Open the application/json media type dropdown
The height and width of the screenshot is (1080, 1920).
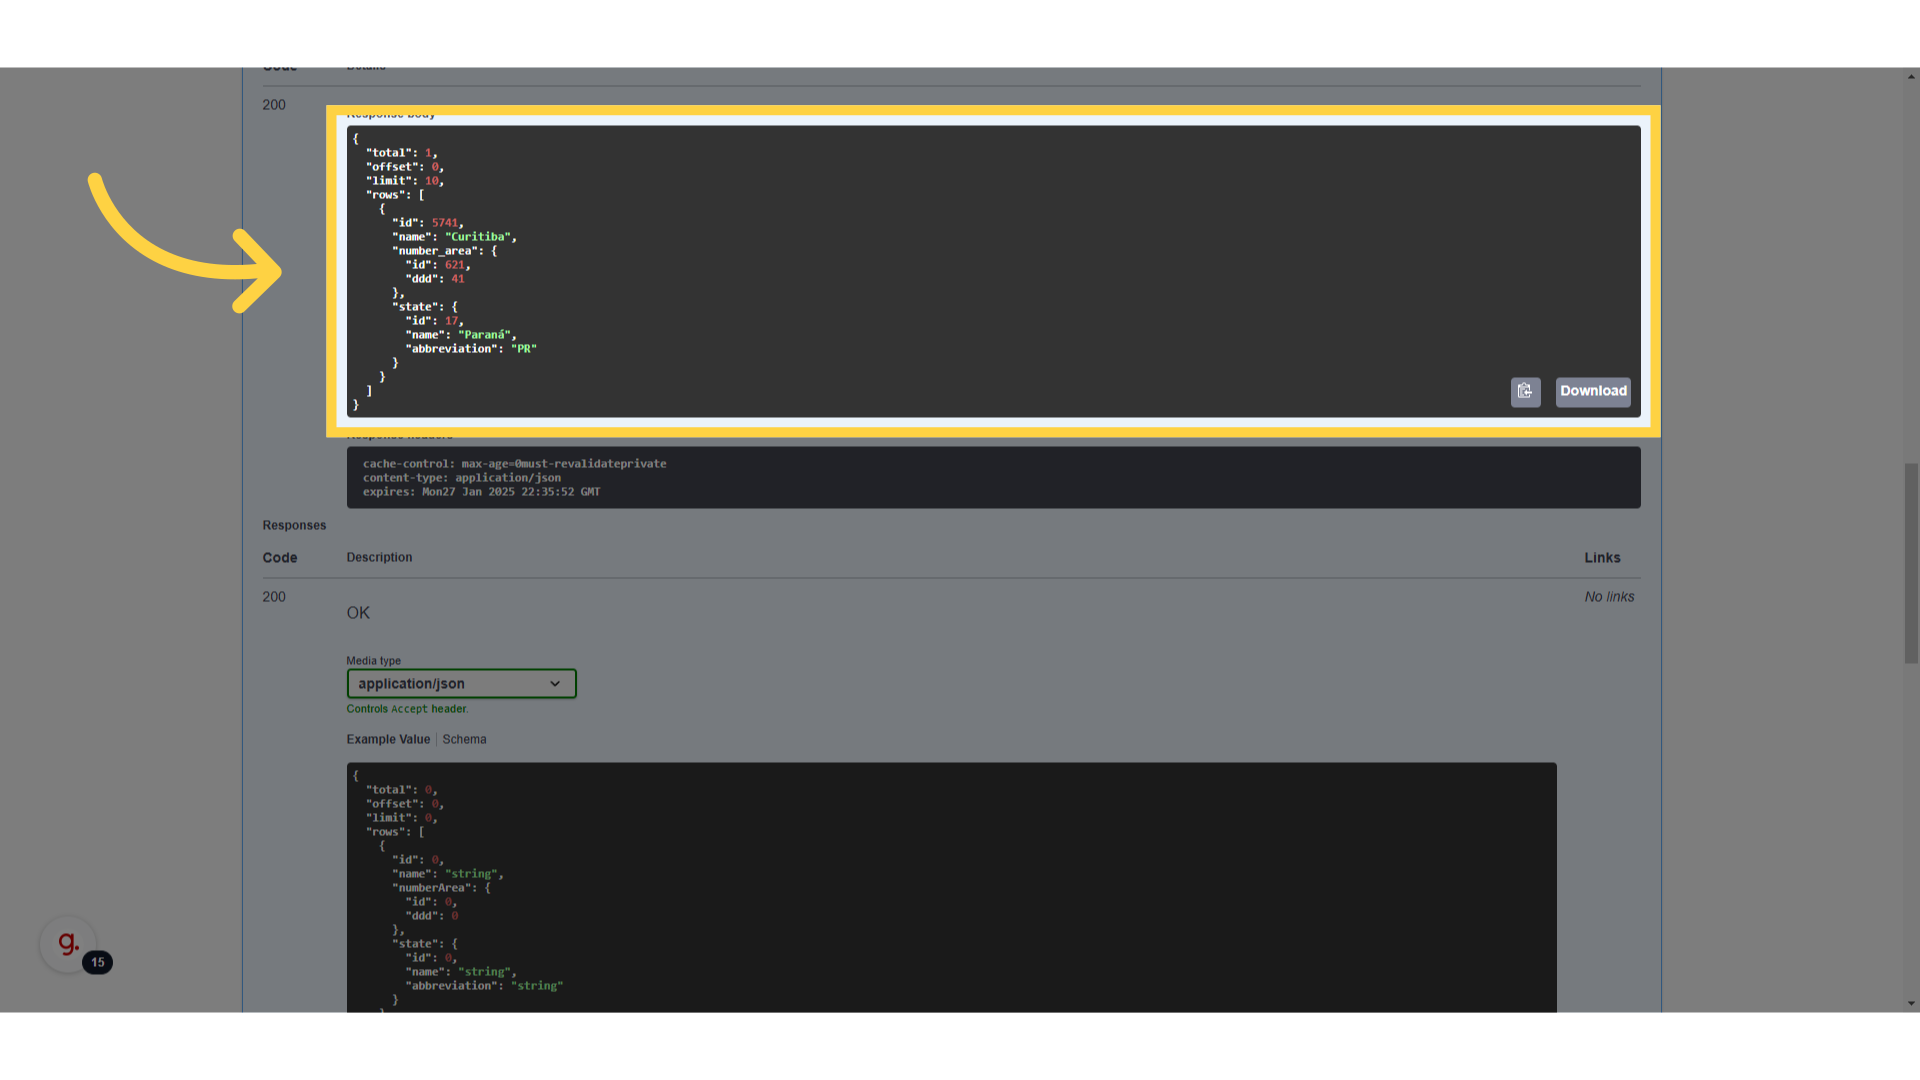461,684
